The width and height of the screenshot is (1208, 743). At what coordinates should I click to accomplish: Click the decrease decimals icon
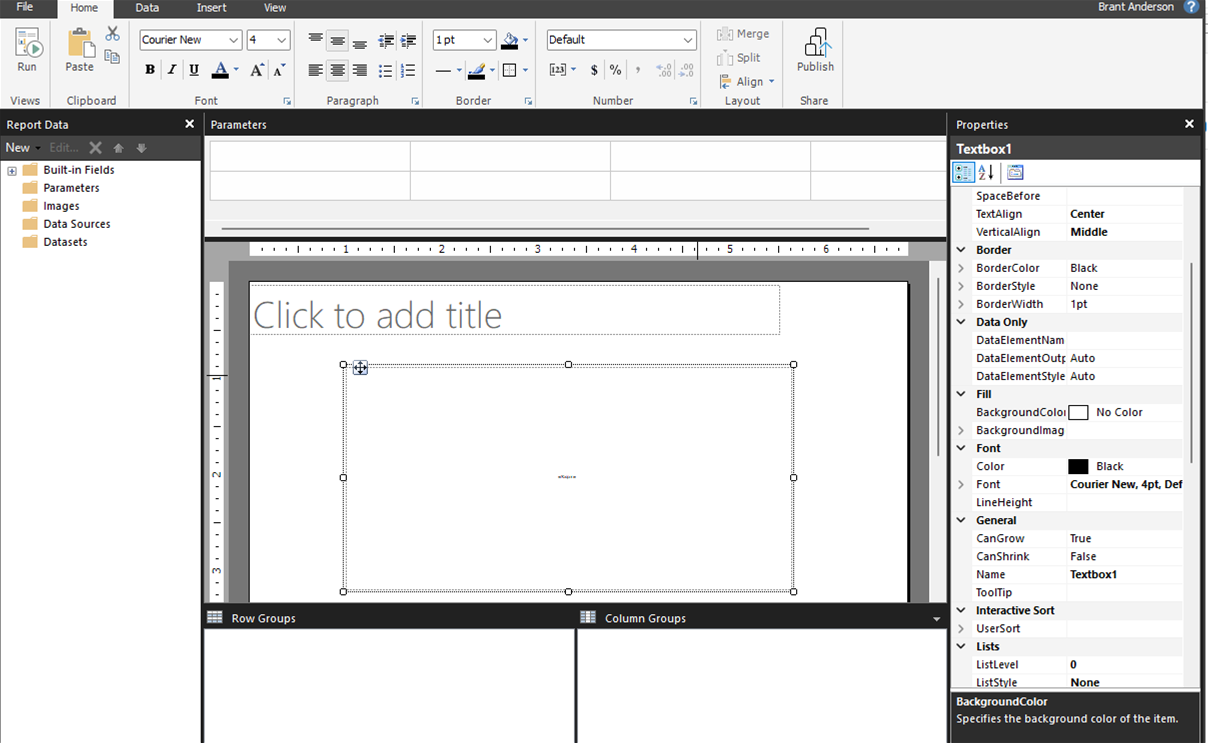click(x=686, y=70)
